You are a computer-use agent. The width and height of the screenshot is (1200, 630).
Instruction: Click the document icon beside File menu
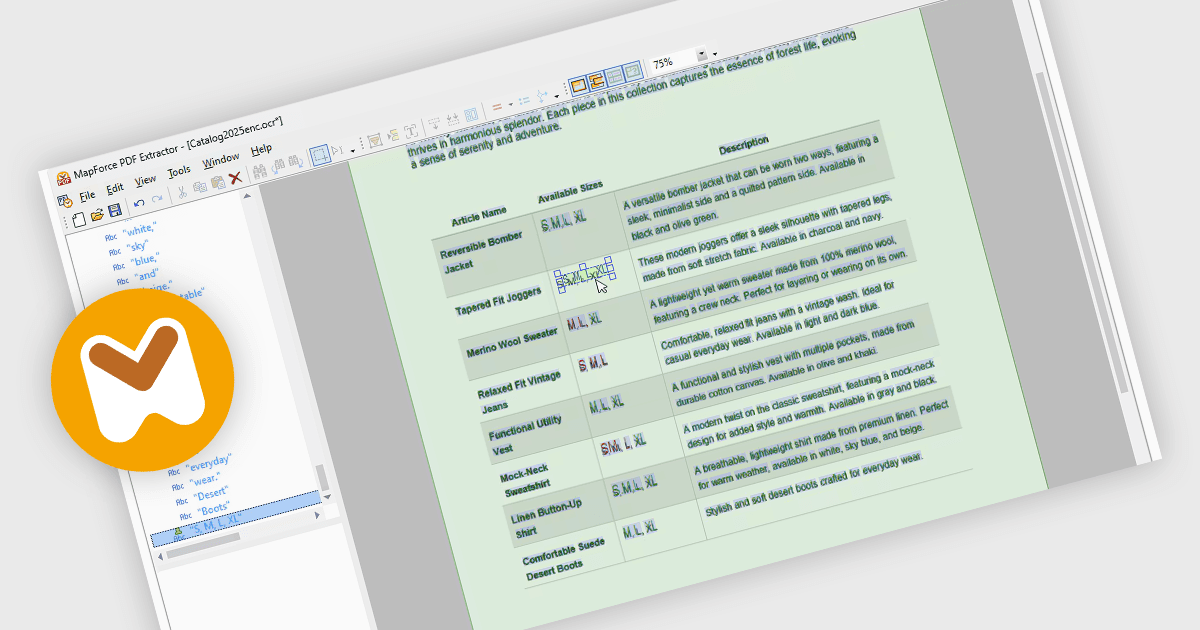[x=64, y=201]
